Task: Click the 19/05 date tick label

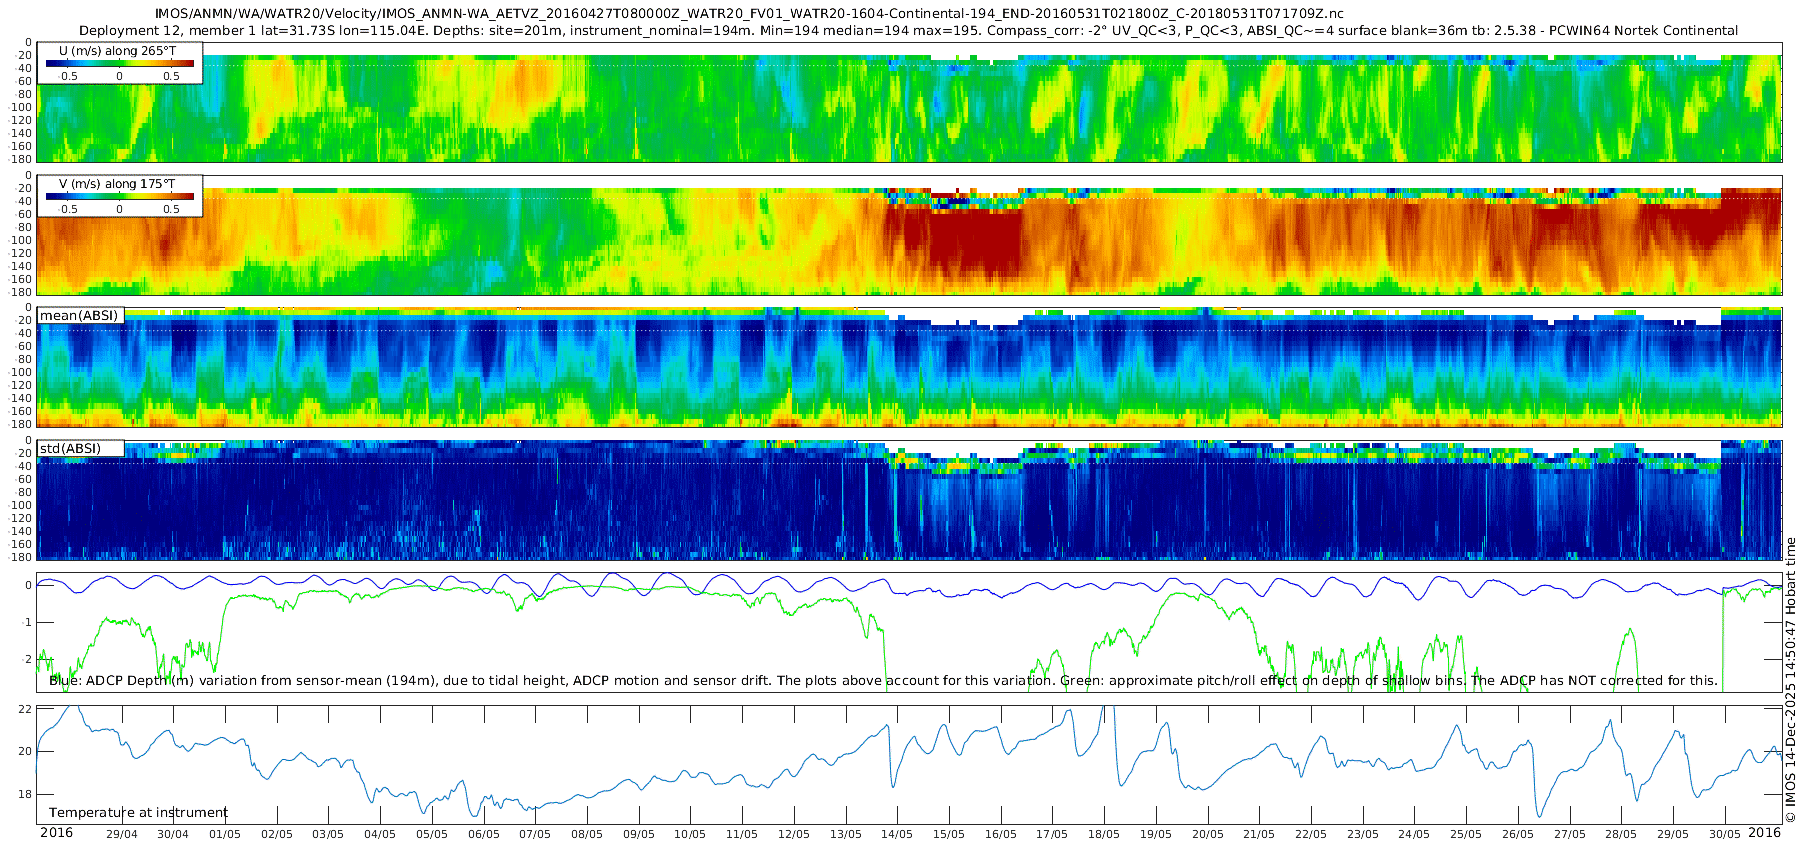Action: pyautogui.click(x=1156, y=835)
